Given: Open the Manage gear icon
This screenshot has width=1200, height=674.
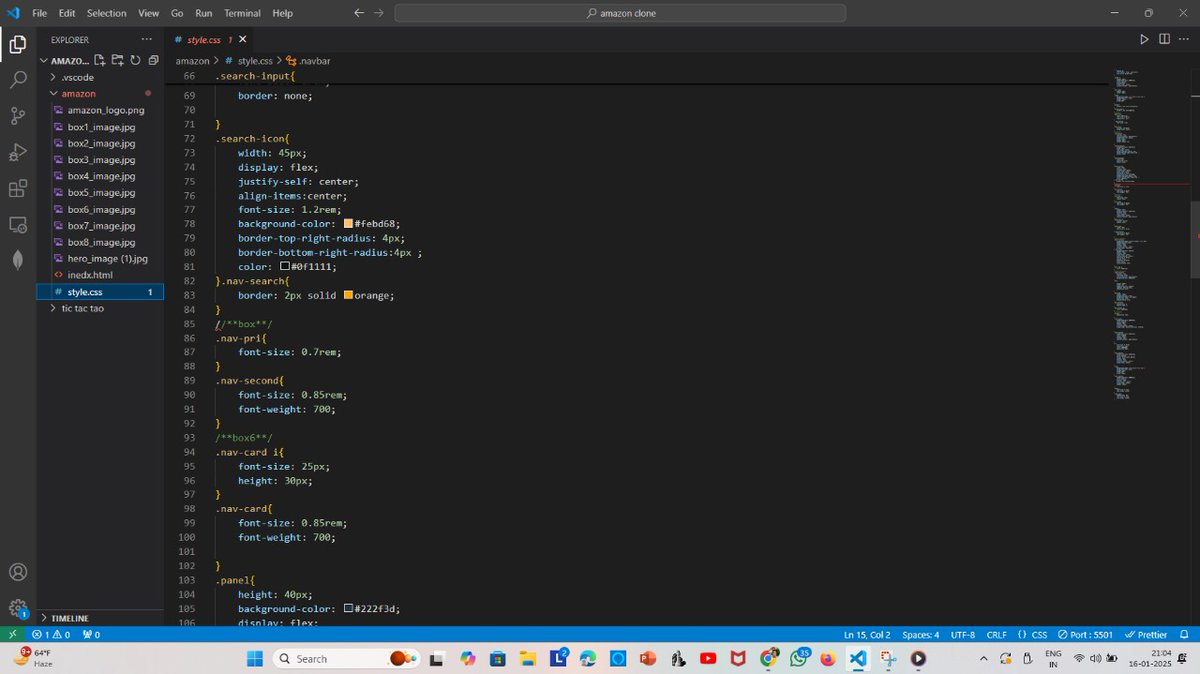Looking at the screenshot, I should (18, 608).
